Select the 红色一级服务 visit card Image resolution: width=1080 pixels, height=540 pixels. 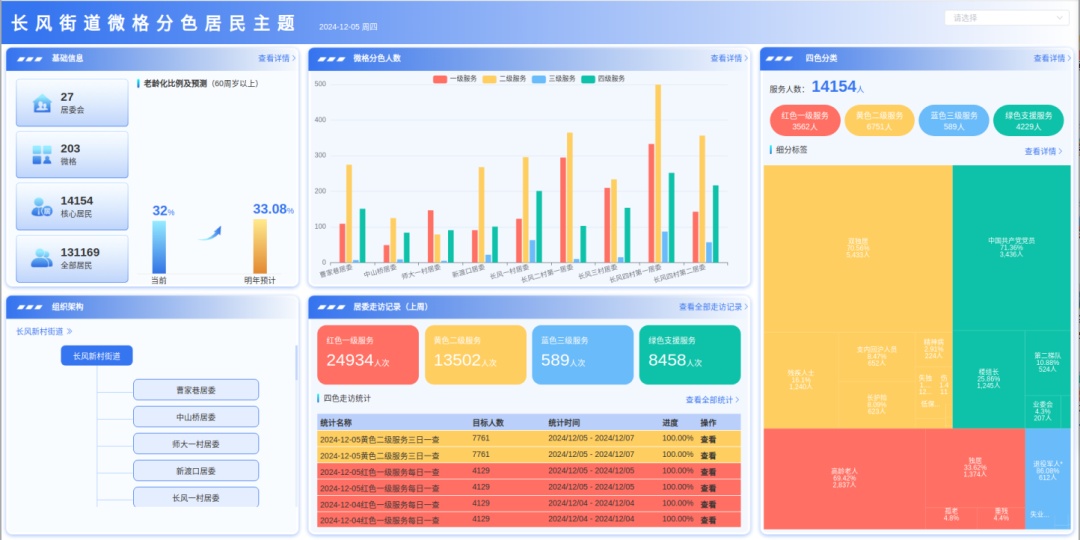(368, 355)
